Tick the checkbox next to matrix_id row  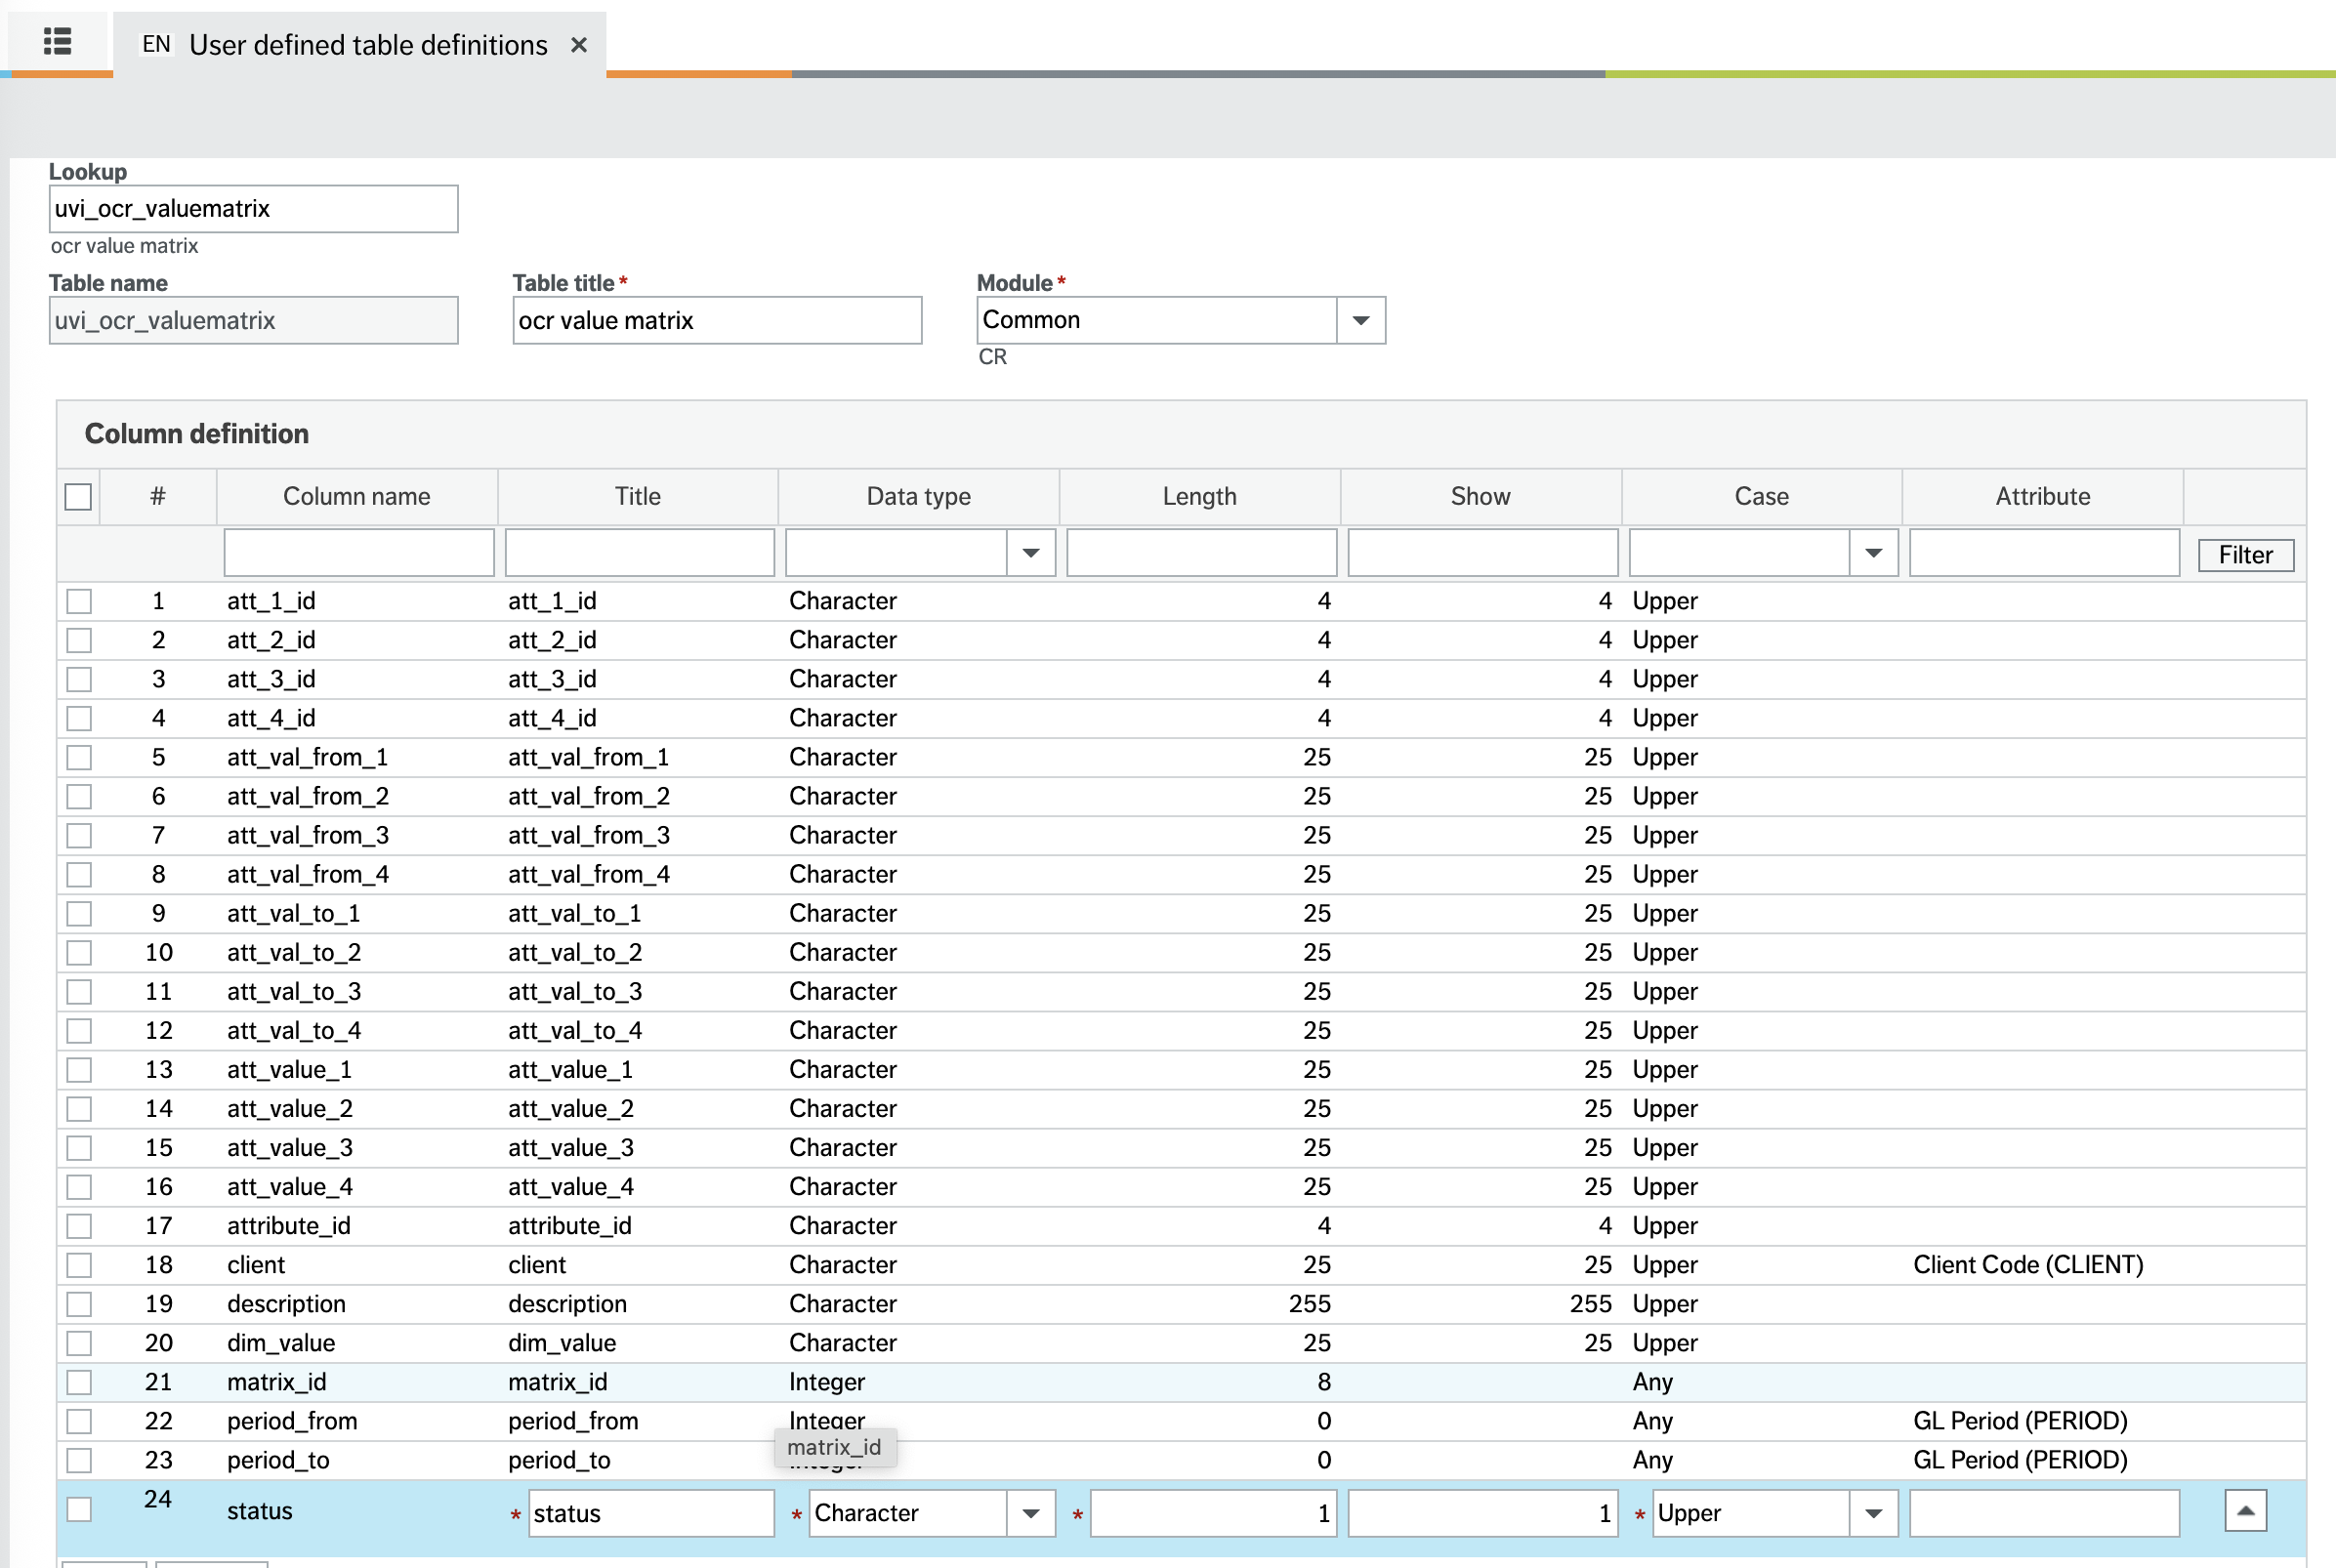click(79, 1382)
